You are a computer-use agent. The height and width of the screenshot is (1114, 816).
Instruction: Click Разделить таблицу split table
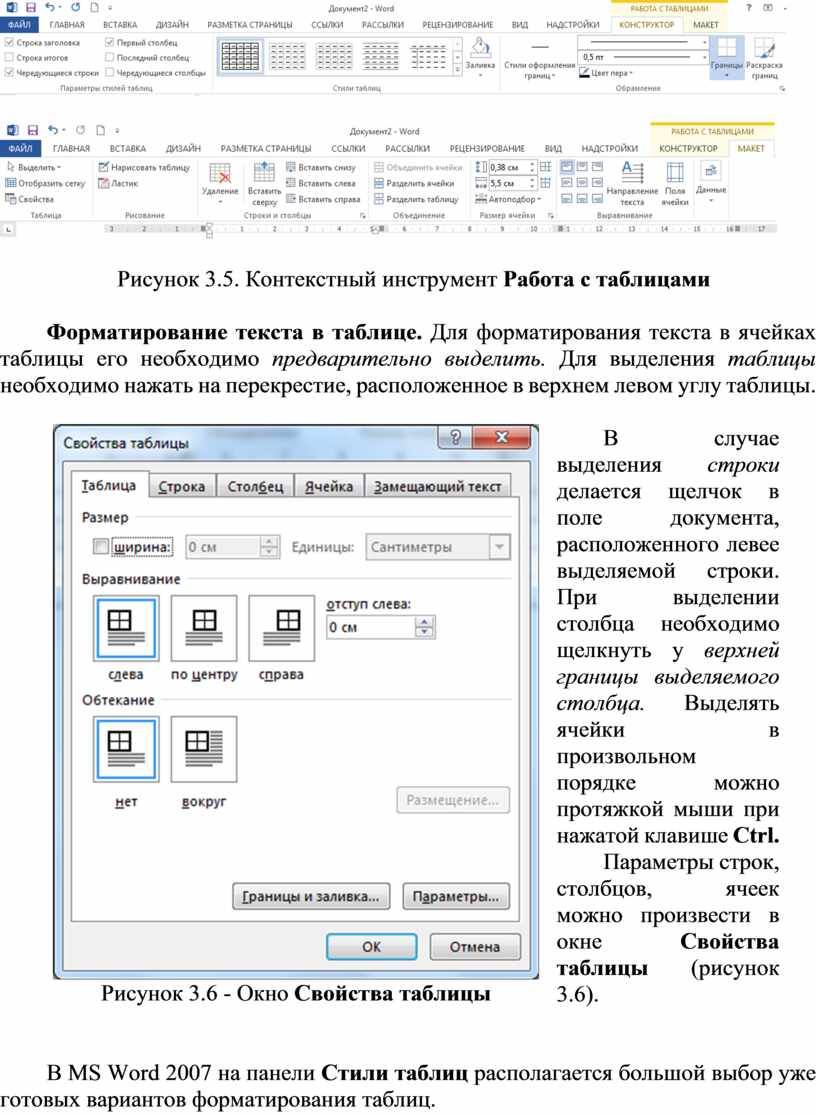(x=416, y=199)
